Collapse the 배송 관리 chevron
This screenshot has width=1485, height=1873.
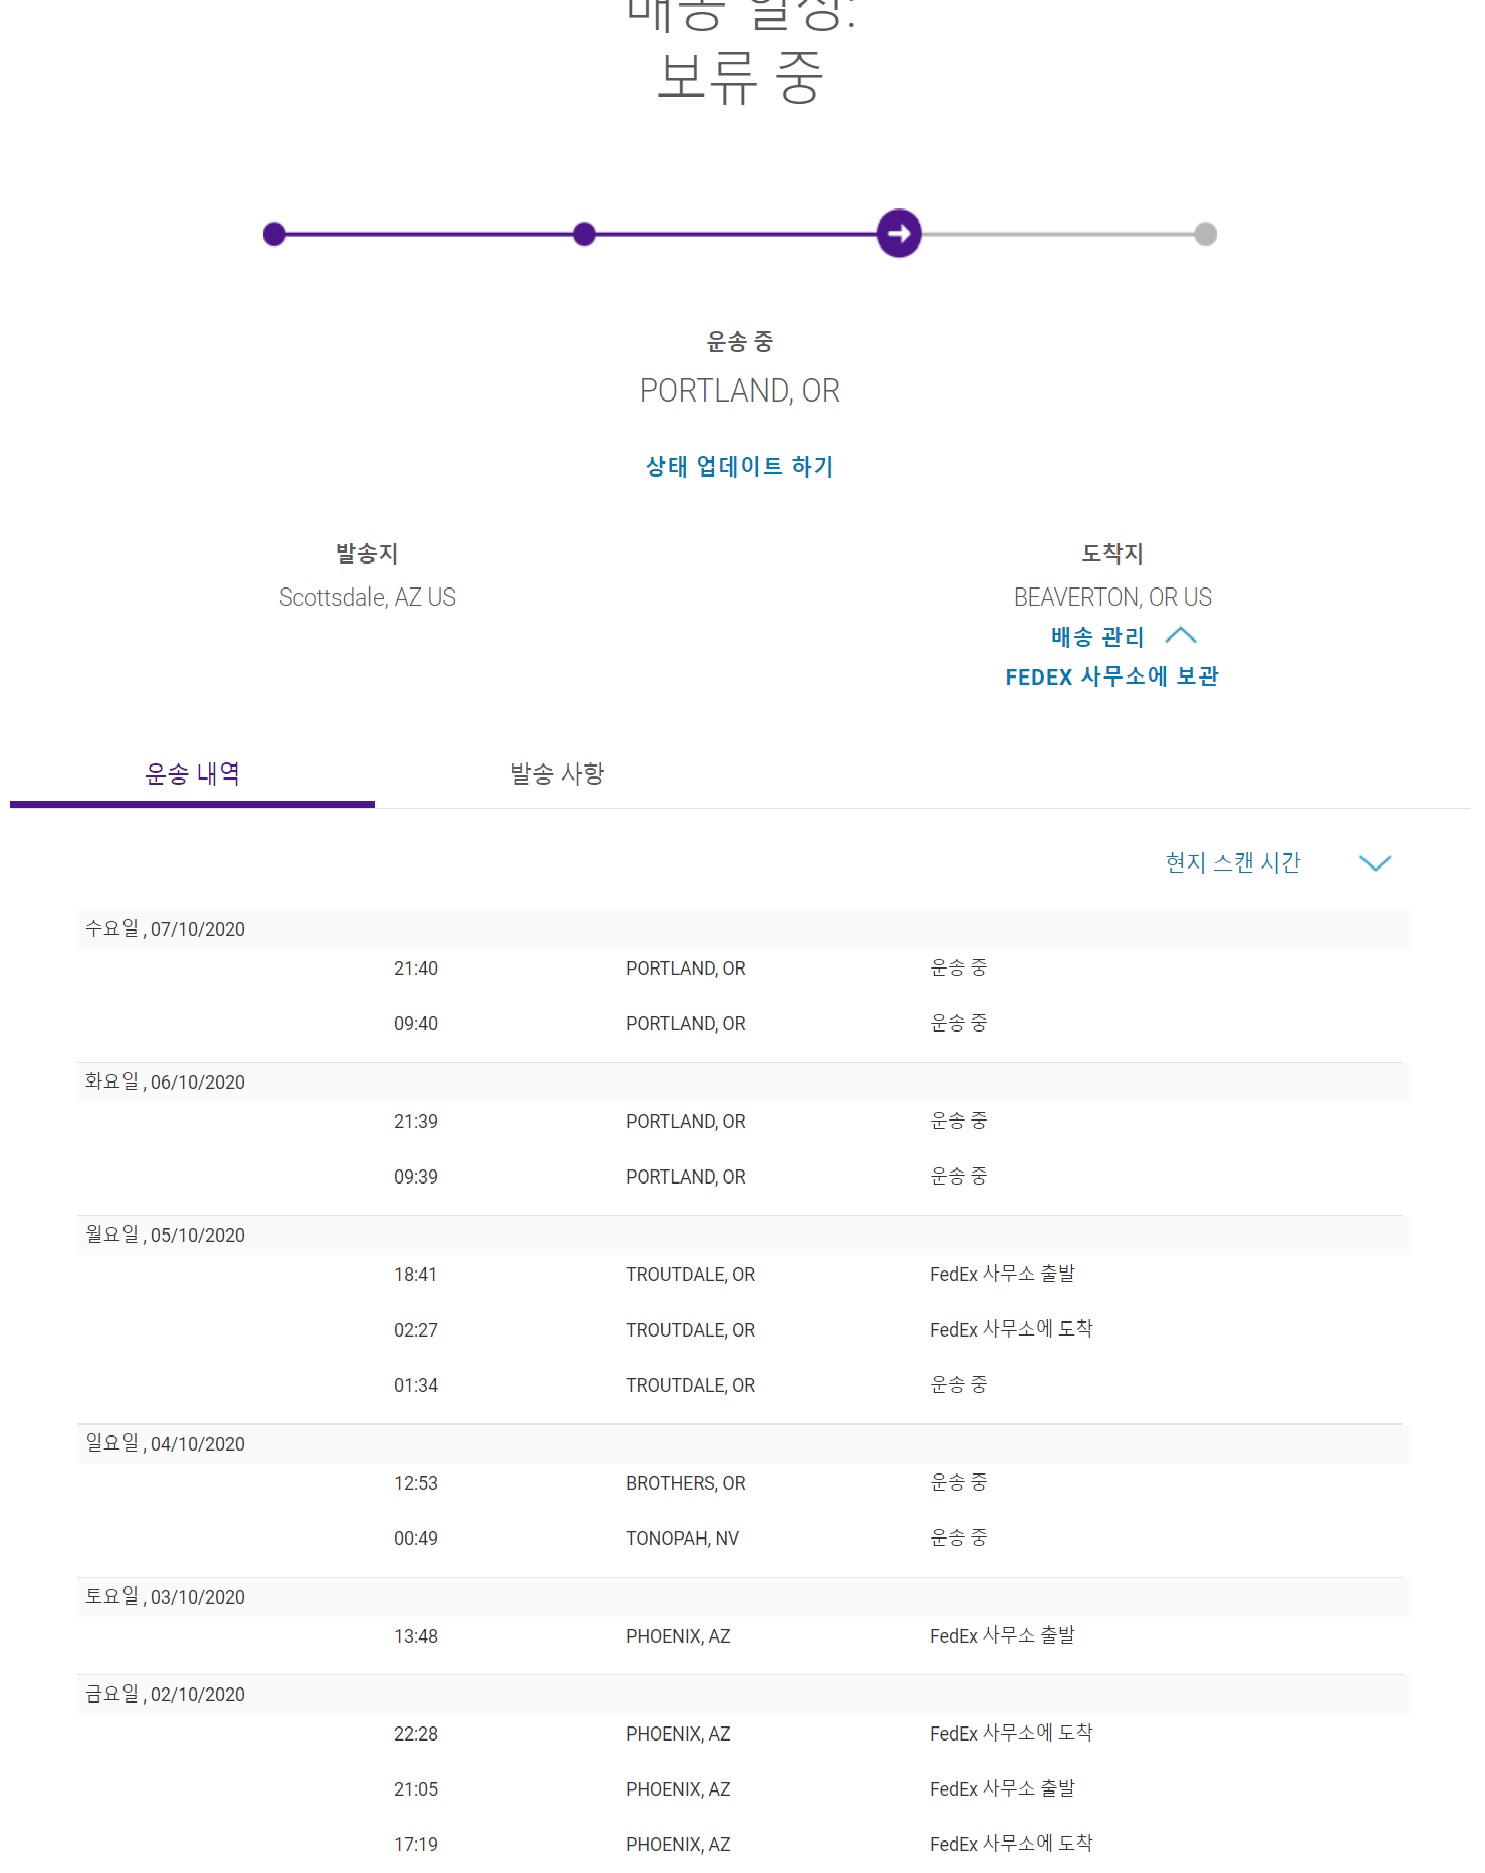1181,636
